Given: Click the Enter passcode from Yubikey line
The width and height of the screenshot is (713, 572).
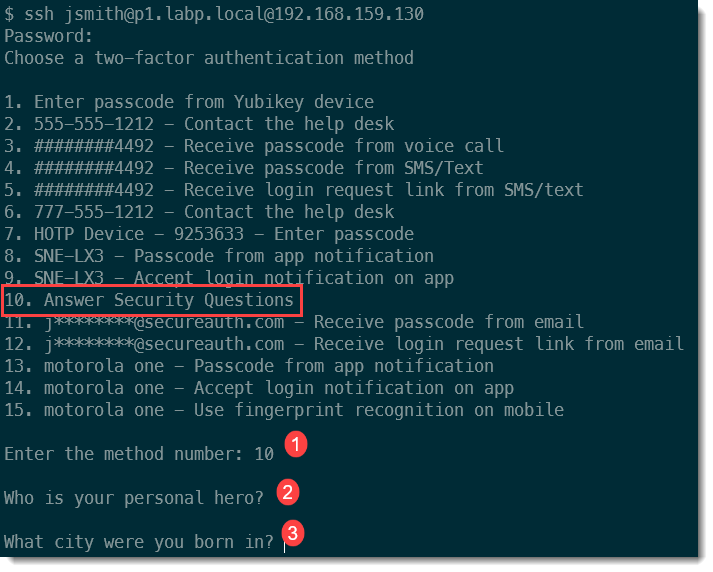Looking at the screenshot, I should point(189,102).
